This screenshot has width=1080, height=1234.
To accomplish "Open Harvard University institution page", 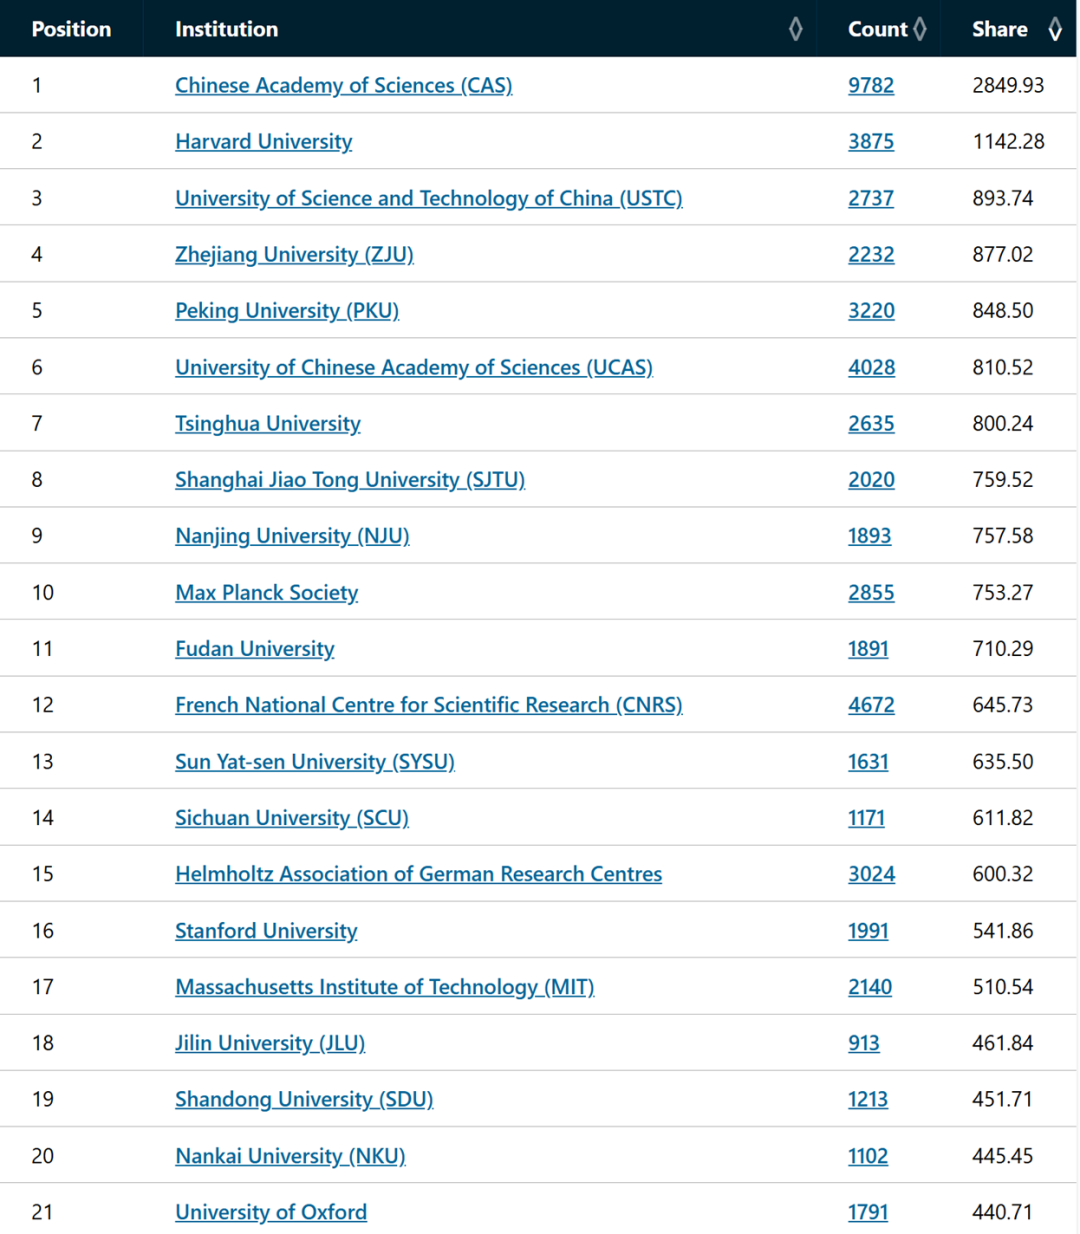I will [263, 142].
